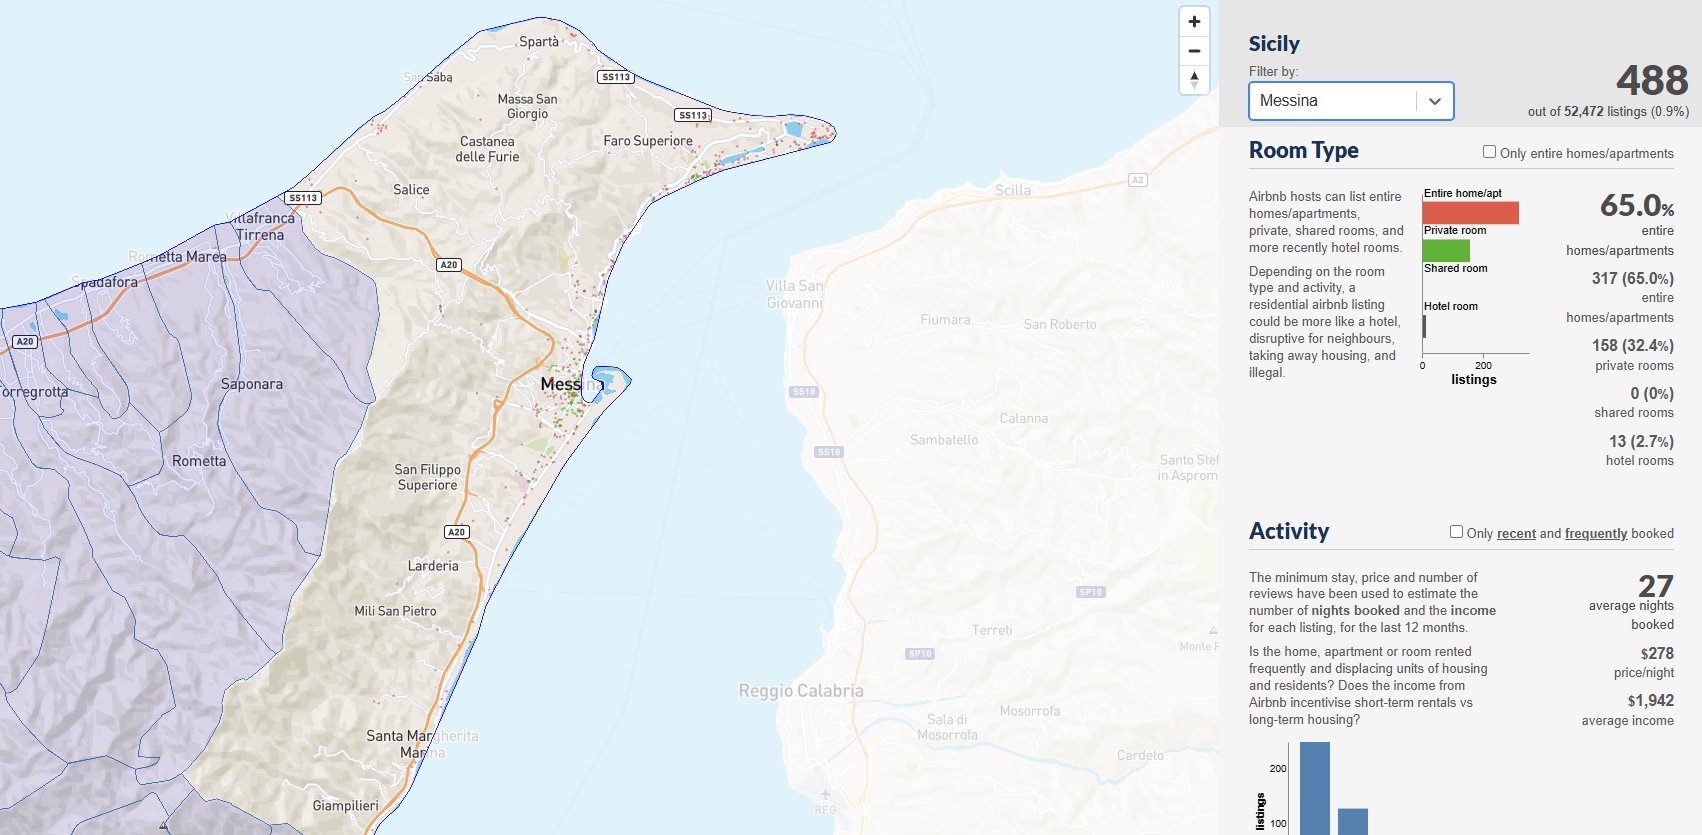The image size is (1702, 835).
Task: Click the Messina city label on map
Action: point(572,384)
